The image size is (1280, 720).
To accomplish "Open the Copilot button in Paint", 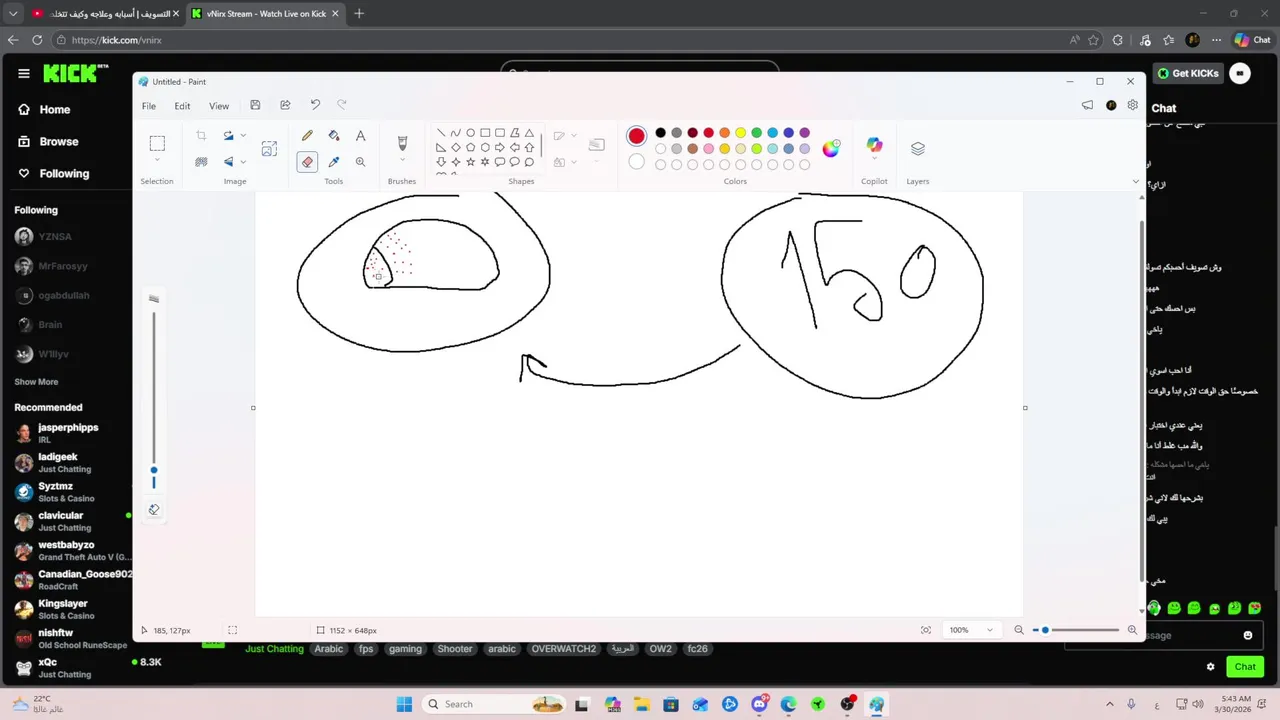I will (874, 147).
